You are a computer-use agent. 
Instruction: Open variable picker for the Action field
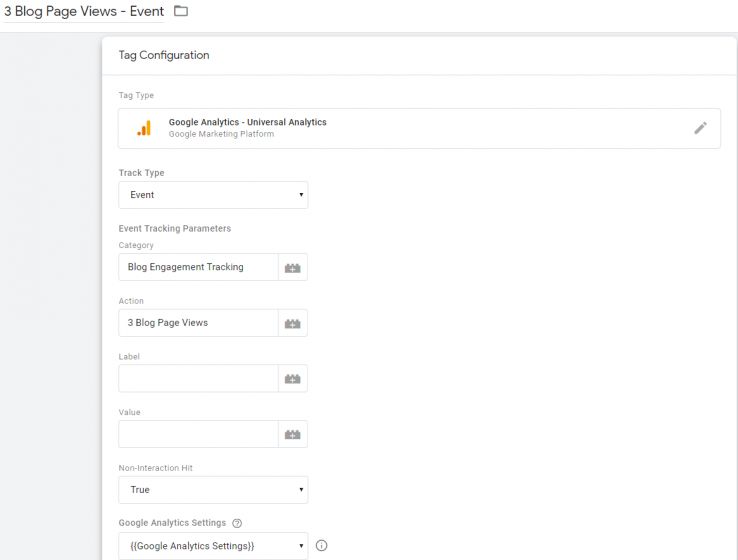(x=292, y=323)
